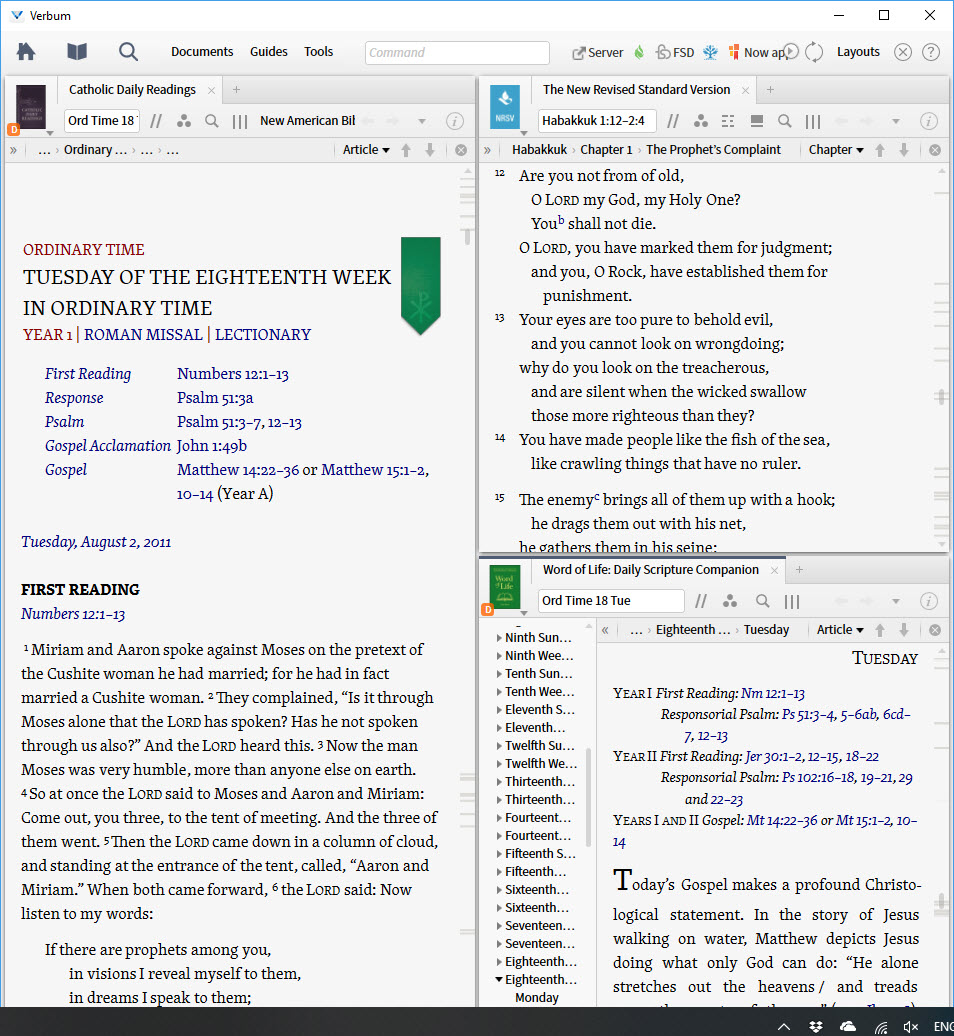This screenshot has height=1036, width=954.
Task: Follow the LECTIONARY link
Action: tap(263, 335)
